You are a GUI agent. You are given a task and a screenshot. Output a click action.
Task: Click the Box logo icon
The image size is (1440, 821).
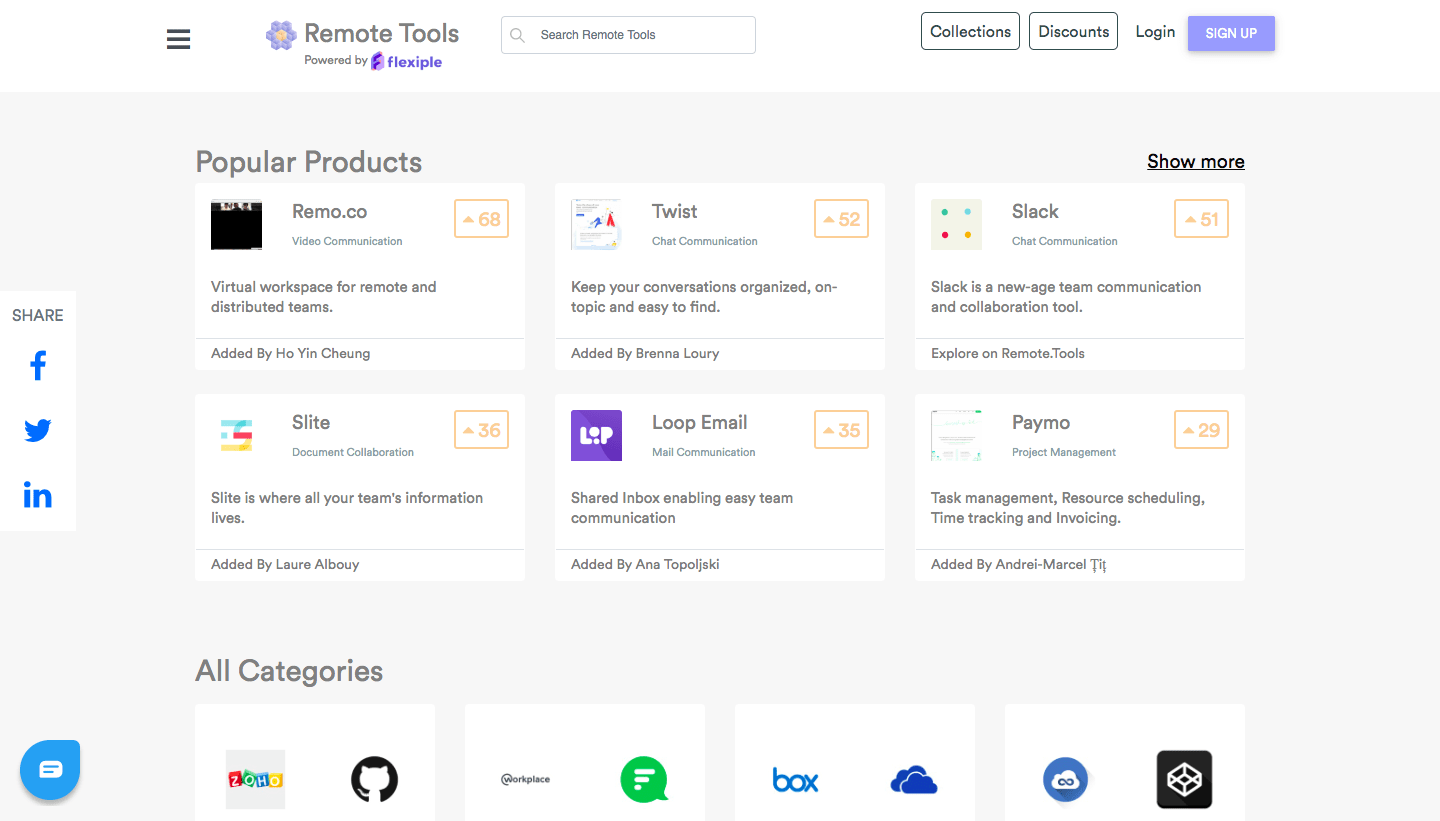click(795, 780)
